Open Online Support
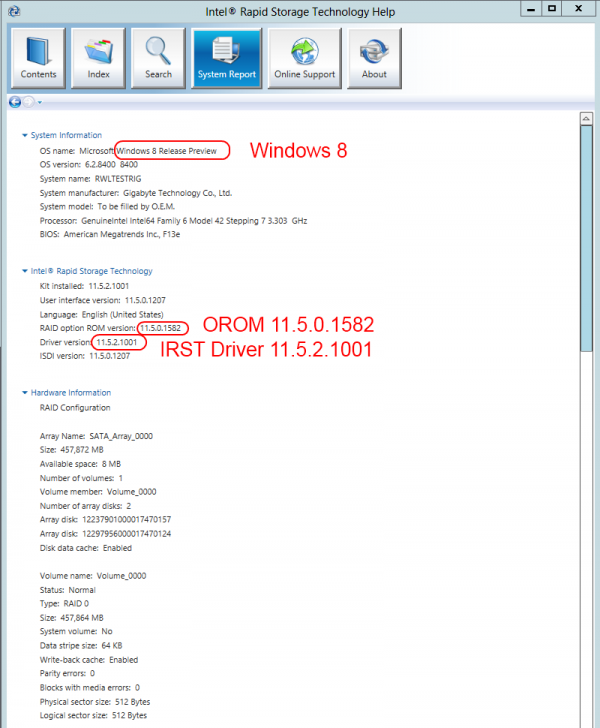 pyautogui.click(x=305, y=58)
